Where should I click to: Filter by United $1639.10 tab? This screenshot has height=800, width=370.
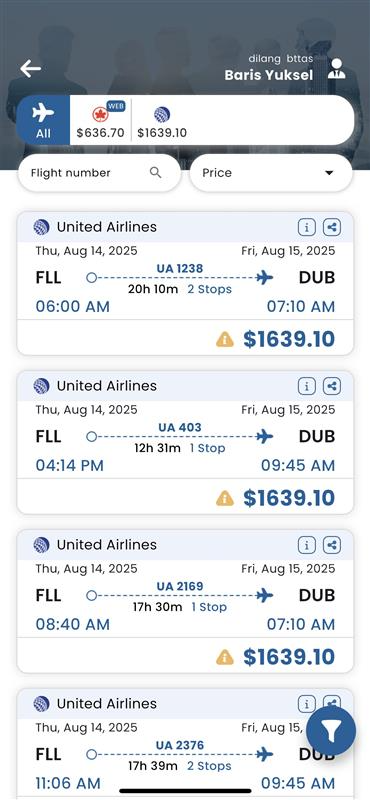(162, 122)
